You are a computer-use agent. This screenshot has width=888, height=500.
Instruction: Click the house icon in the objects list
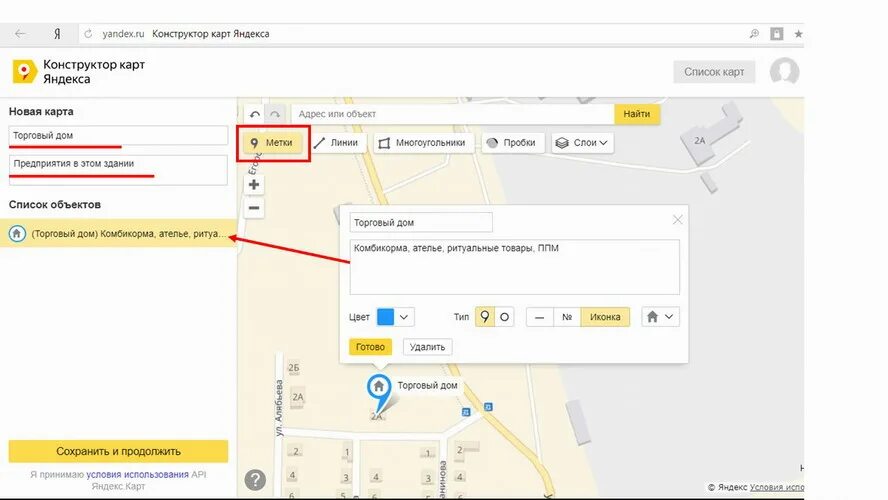click(18, 233)
